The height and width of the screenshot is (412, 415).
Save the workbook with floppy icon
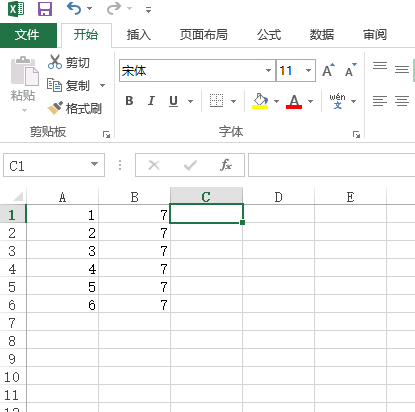45,9
